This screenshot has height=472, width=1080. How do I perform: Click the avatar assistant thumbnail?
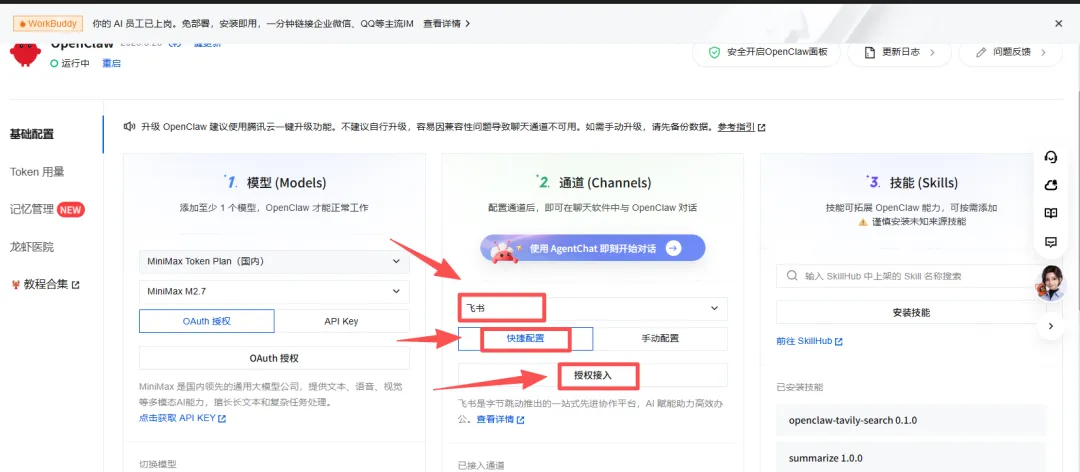(1051, 283)
